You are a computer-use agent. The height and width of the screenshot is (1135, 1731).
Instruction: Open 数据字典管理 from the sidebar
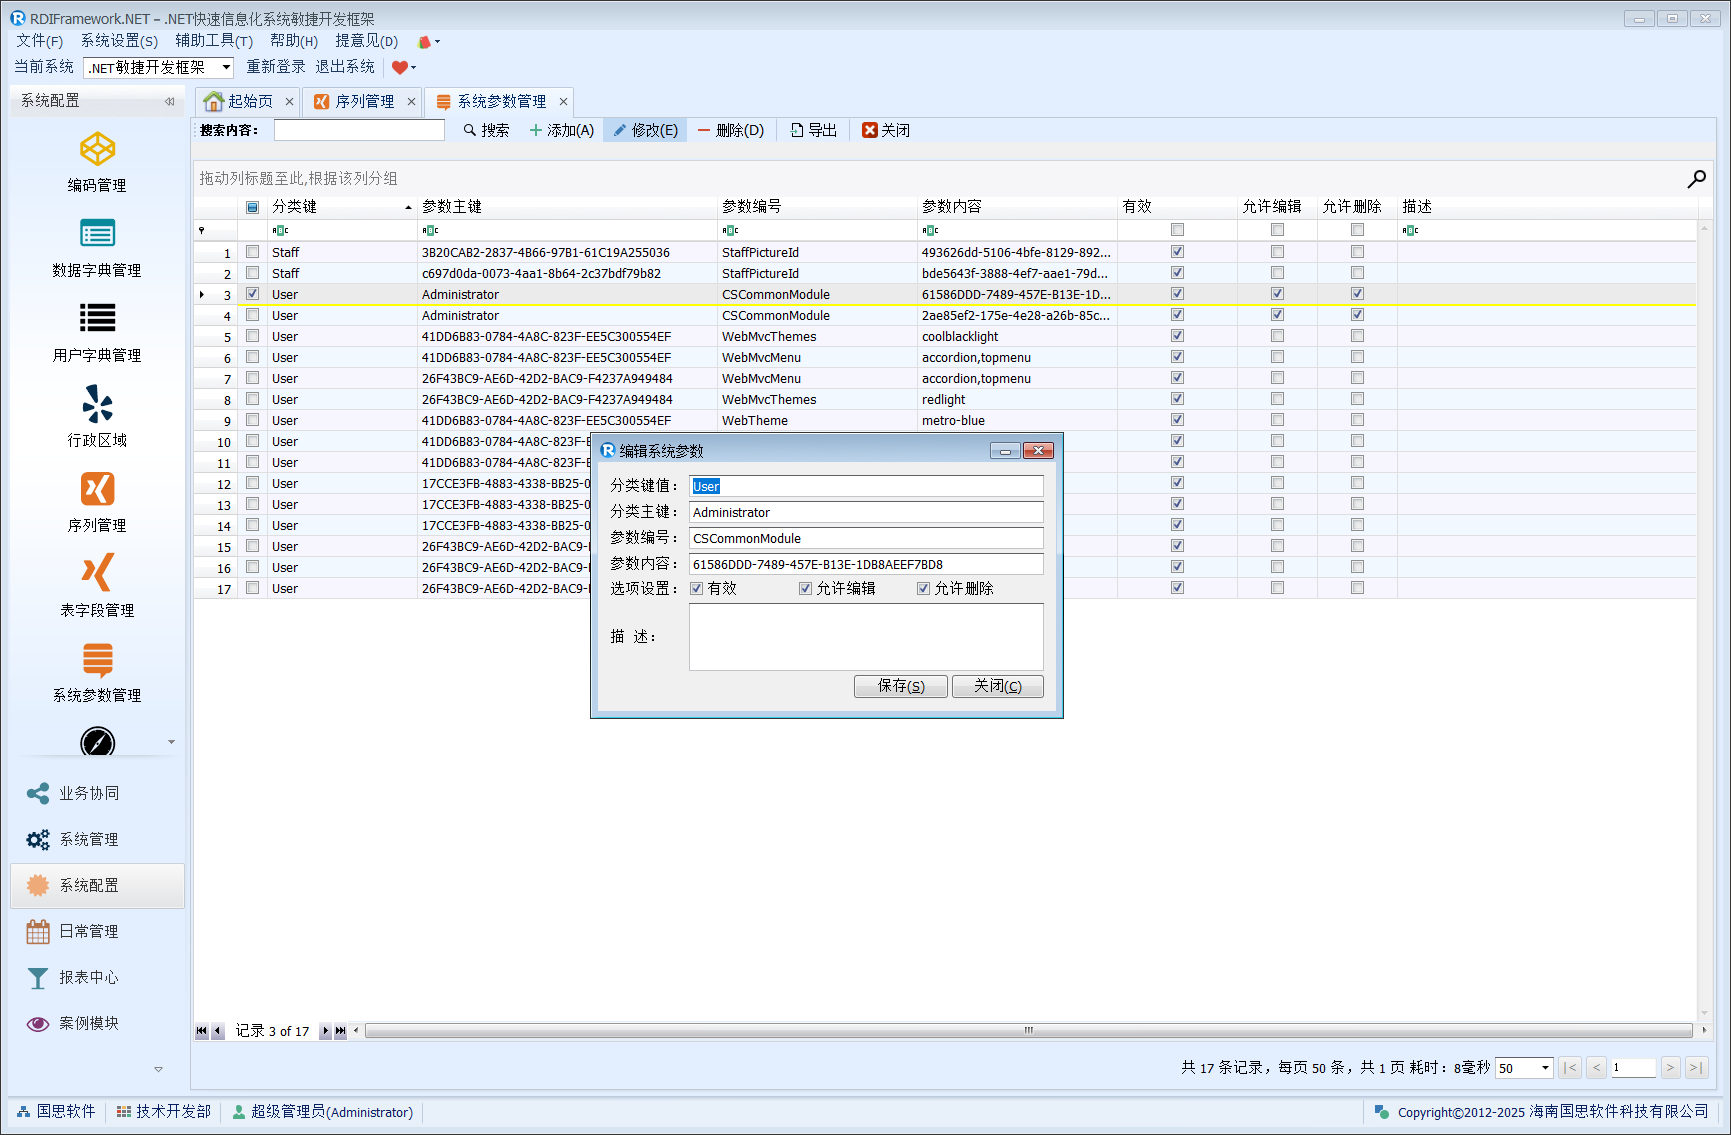tap(97, 234)
